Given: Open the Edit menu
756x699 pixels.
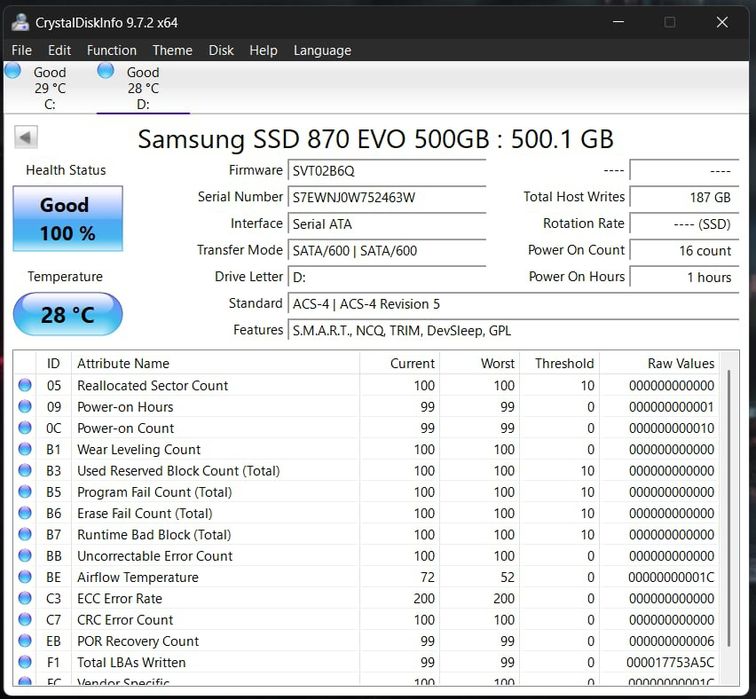Looking at the screenshot, I should click(59, 50).
